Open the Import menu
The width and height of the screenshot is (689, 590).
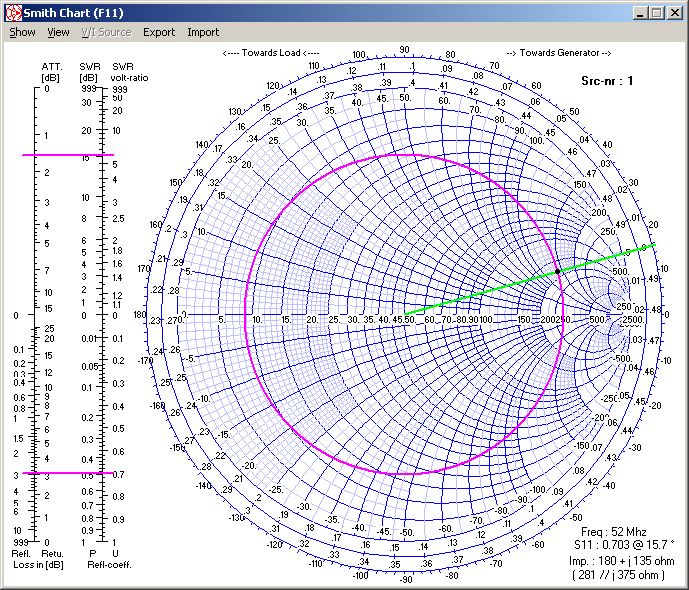coord(203,32)
